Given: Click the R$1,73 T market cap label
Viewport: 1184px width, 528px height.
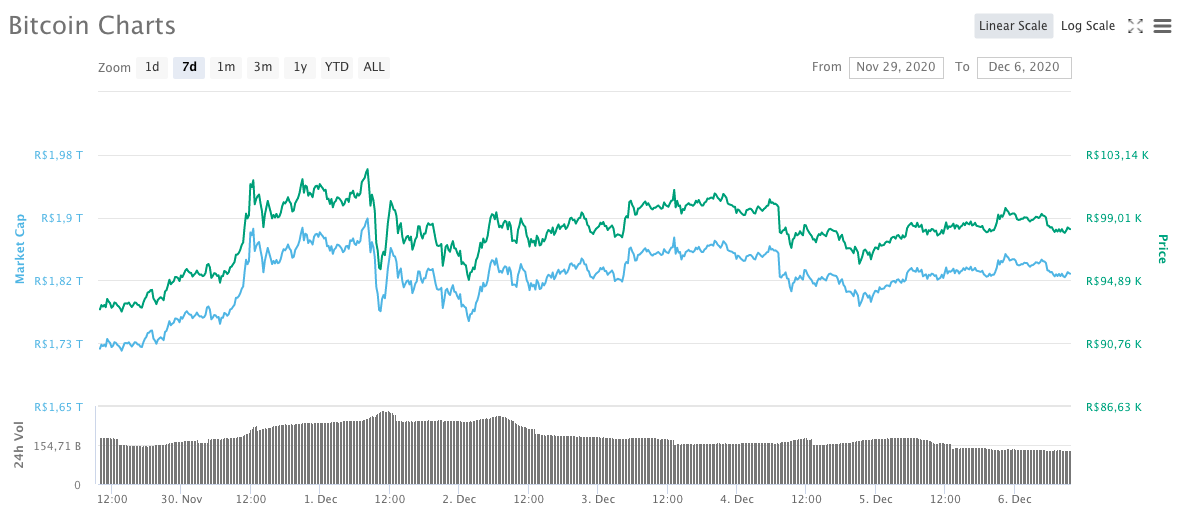Looking at the screenshot, I should point(59,344).
